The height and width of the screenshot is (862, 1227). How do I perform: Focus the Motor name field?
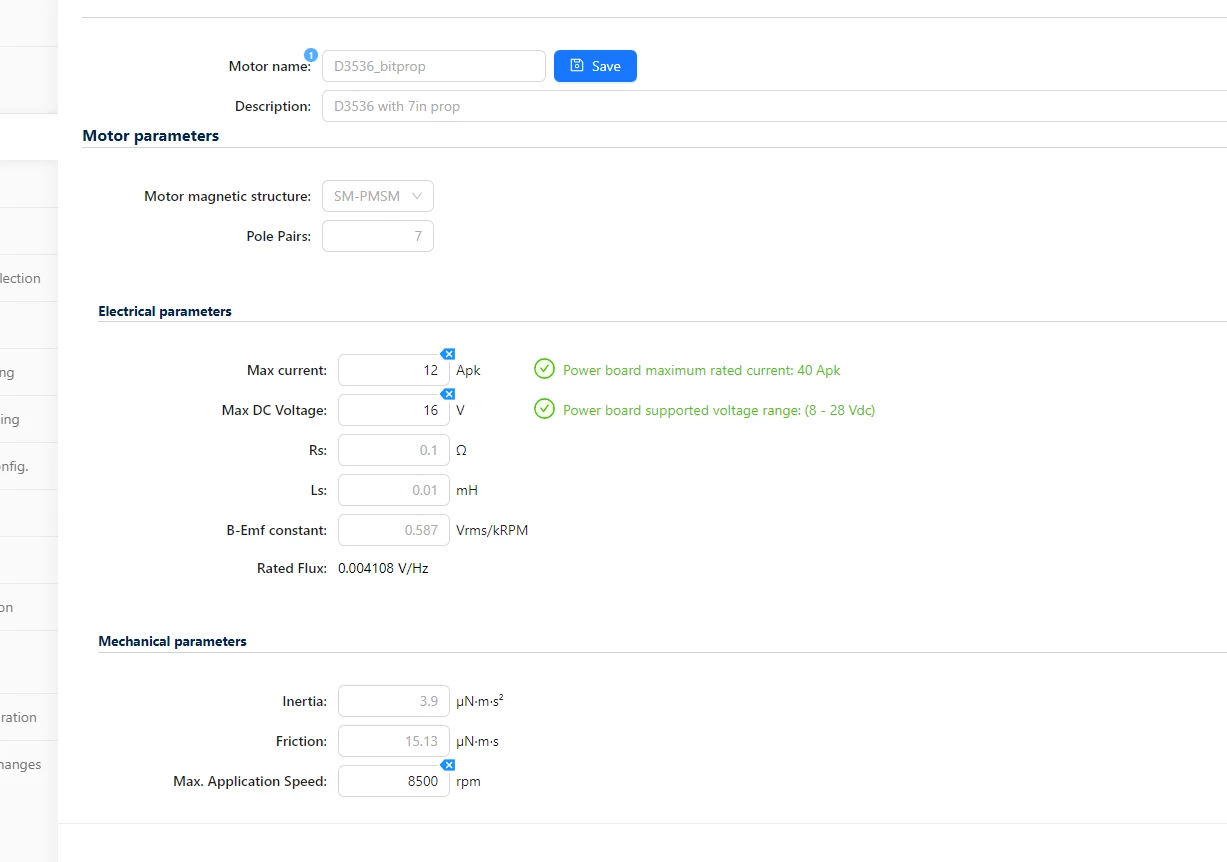coord(434,66)
